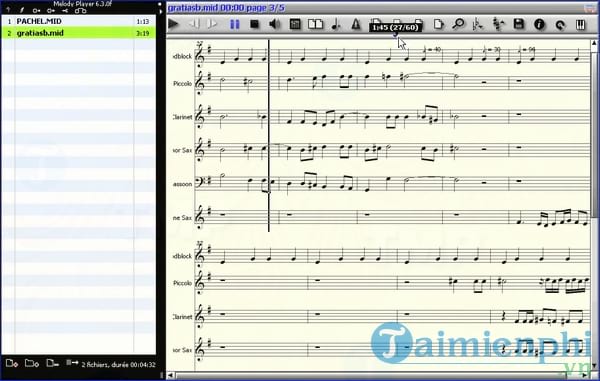Open the mixer panel icon
The width and height of the screenshot is (600, 381).
295,24
